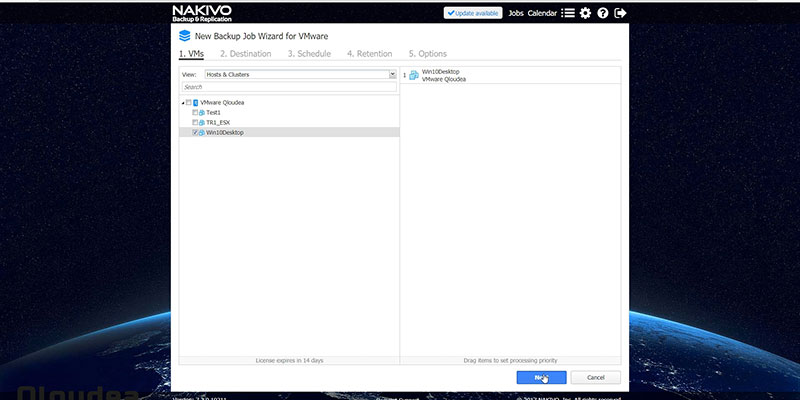Select the TR1_ESX tree row

click(x=289, y=122)
